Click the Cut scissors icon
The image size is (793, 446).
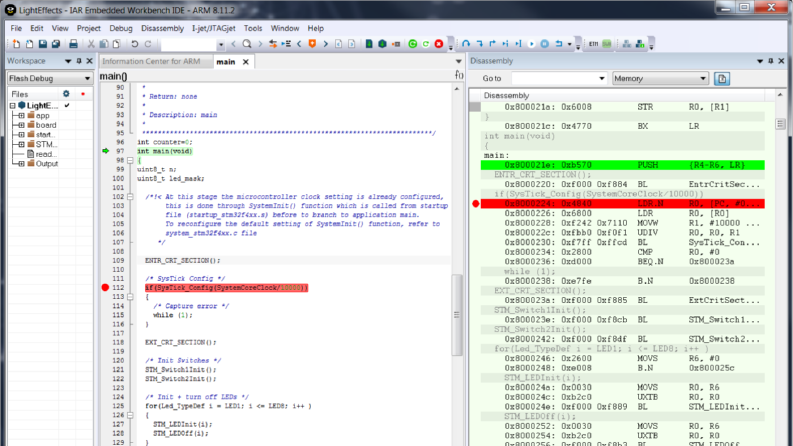[x=91, y=44]
